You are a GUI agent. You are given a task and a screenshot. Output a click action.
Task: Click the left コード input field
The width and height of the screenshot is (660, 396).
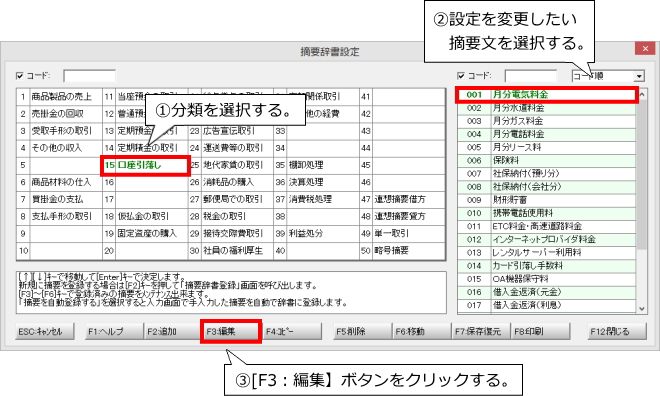[89, 76]
